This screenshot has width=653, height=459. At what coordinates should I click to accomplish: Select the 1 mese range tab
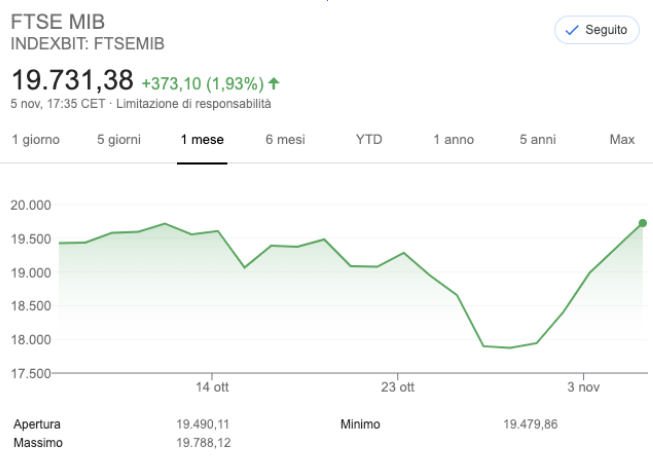(x=202, y=140)
